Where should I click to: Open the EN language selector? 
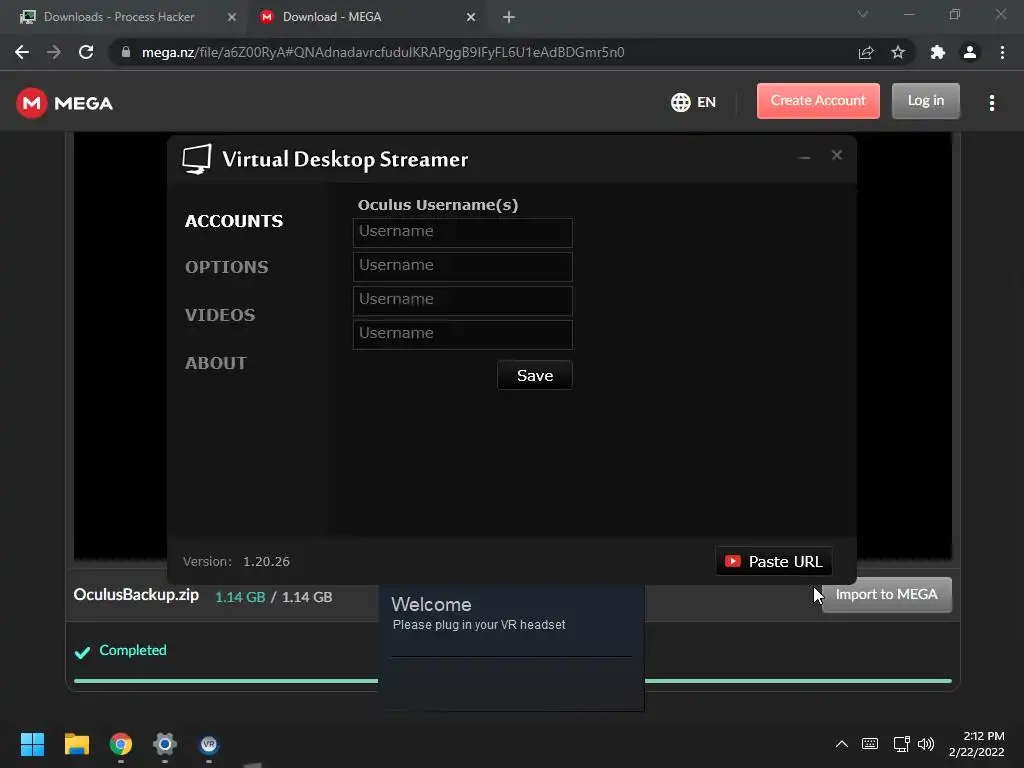pyautogui.click(x=693, y=102)
